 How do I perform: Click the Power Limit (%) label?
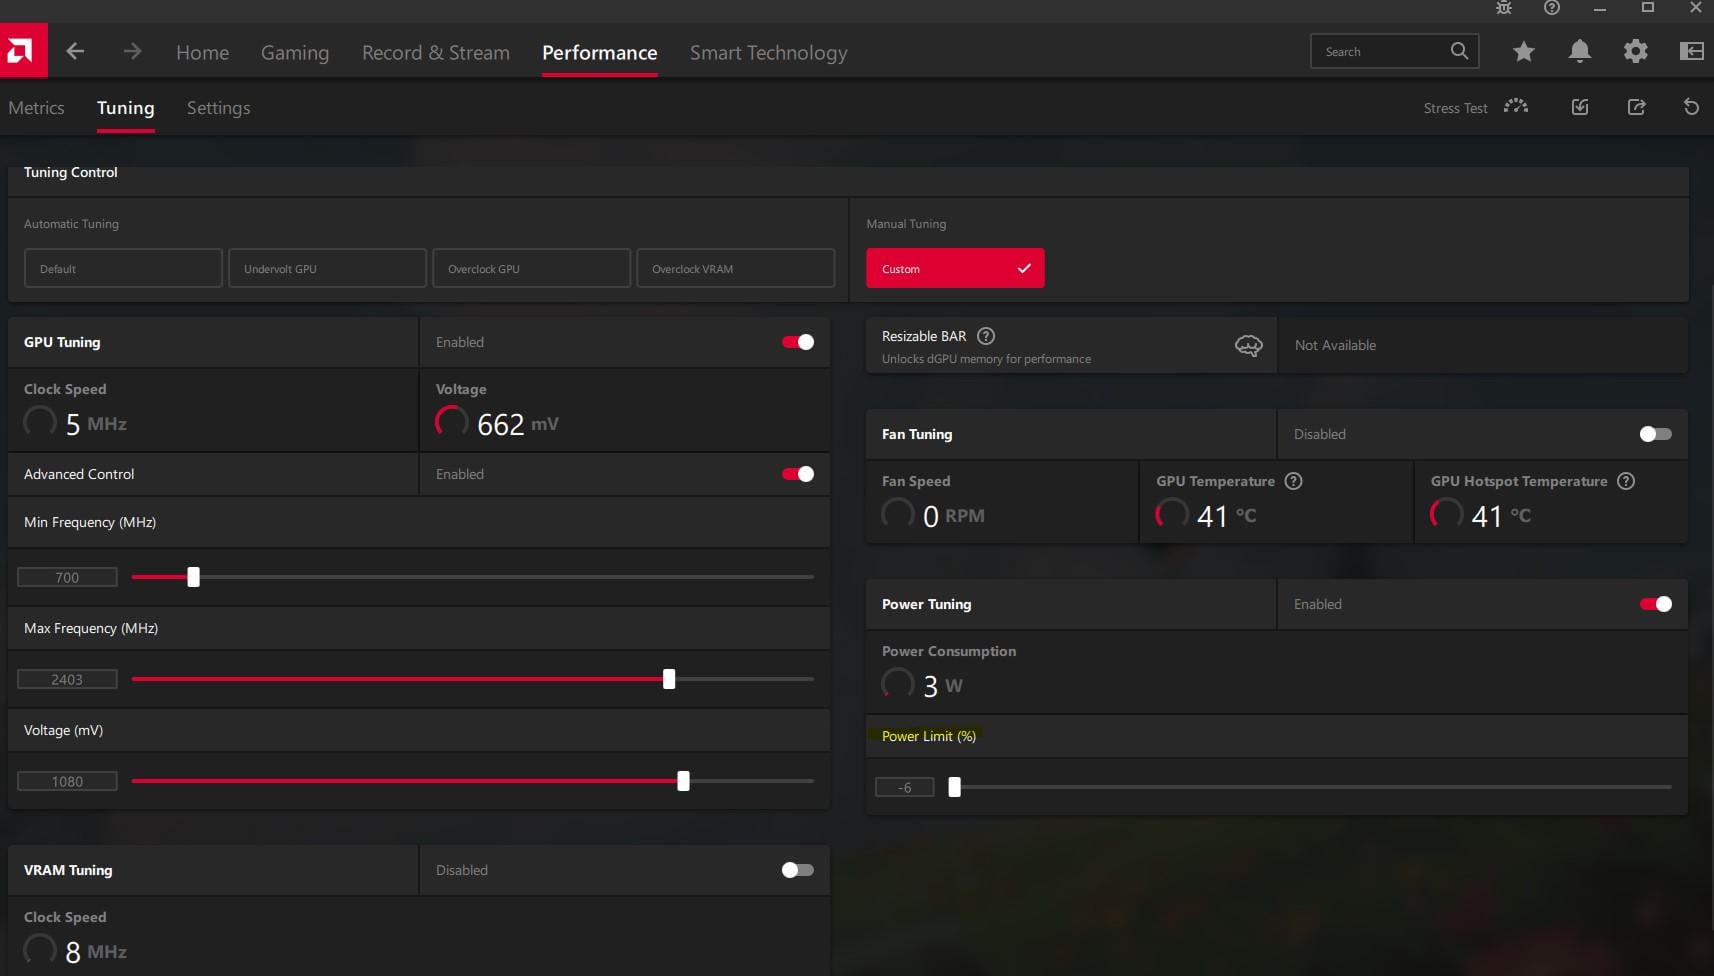pos(929,736)
